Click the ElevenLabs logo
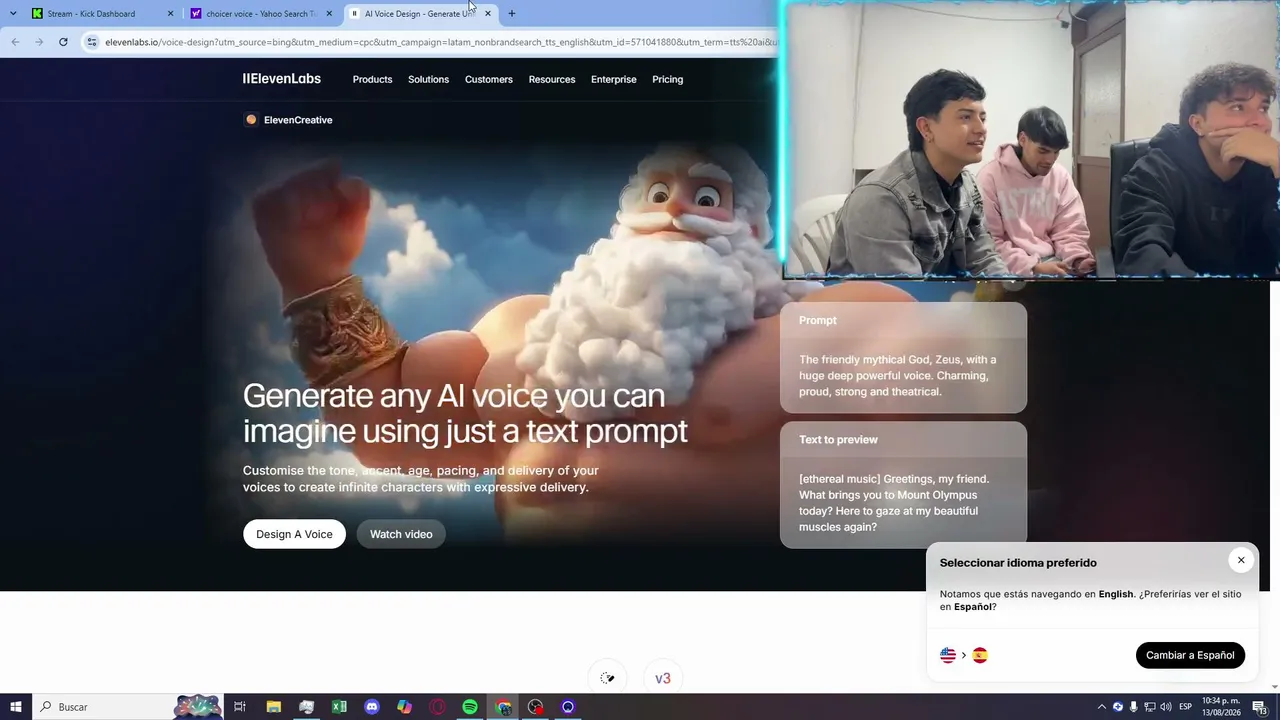 pyautogui.click(x=281, y=79)
